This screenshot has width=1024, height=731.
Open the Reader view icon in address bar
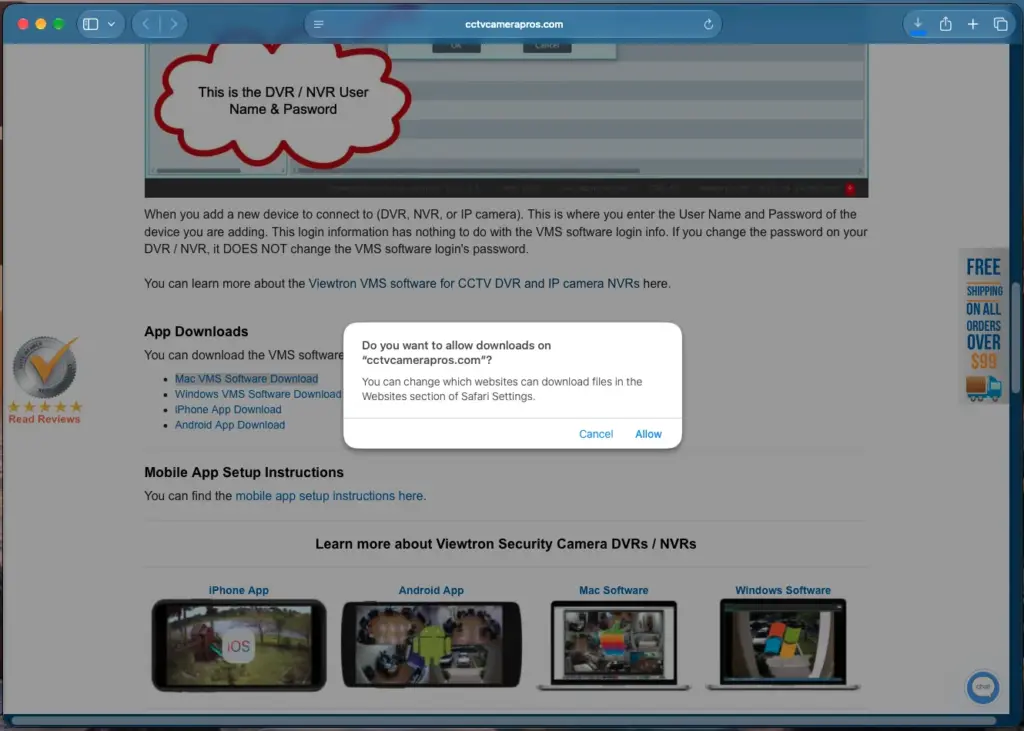click(x=319, y=24)
